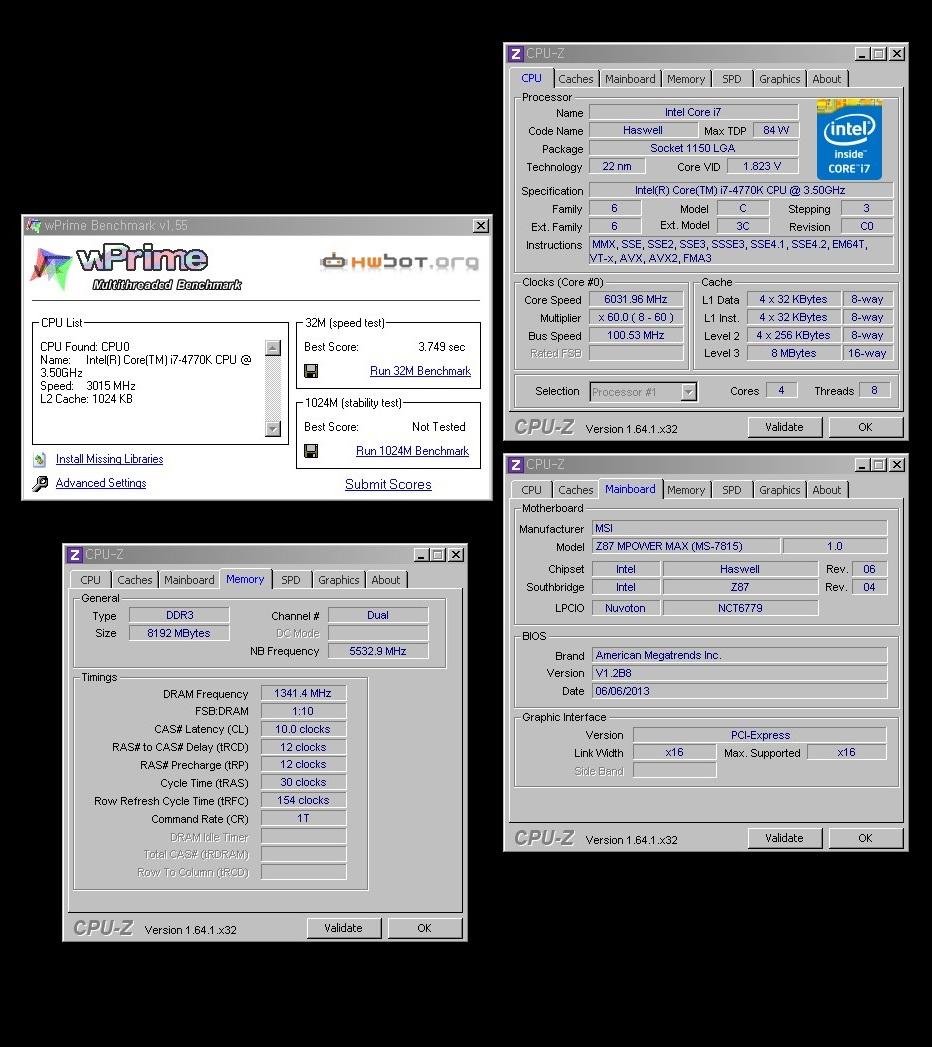Screen dimensions: 932x1047
Task: Click Validate in the Memory window
Action: pyautogui.click(x=343, y=929)
